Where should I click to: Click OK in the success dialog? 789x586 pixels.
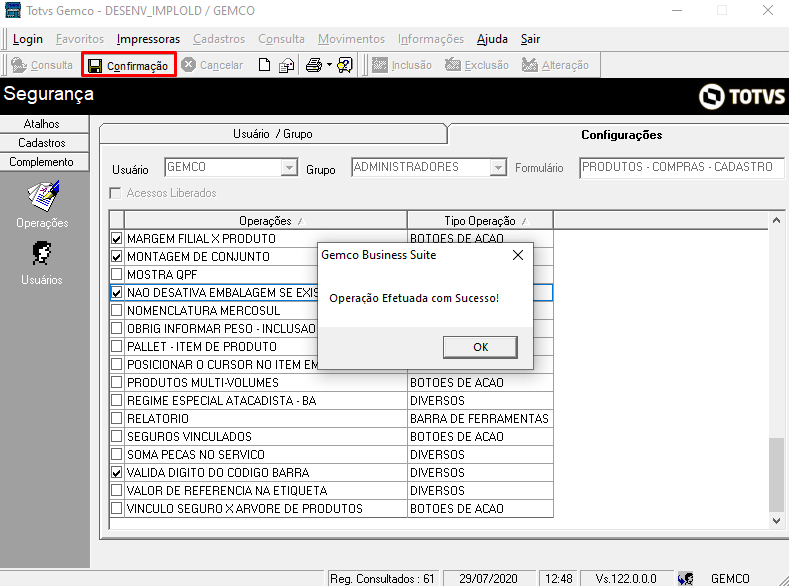tap(480, 347)
